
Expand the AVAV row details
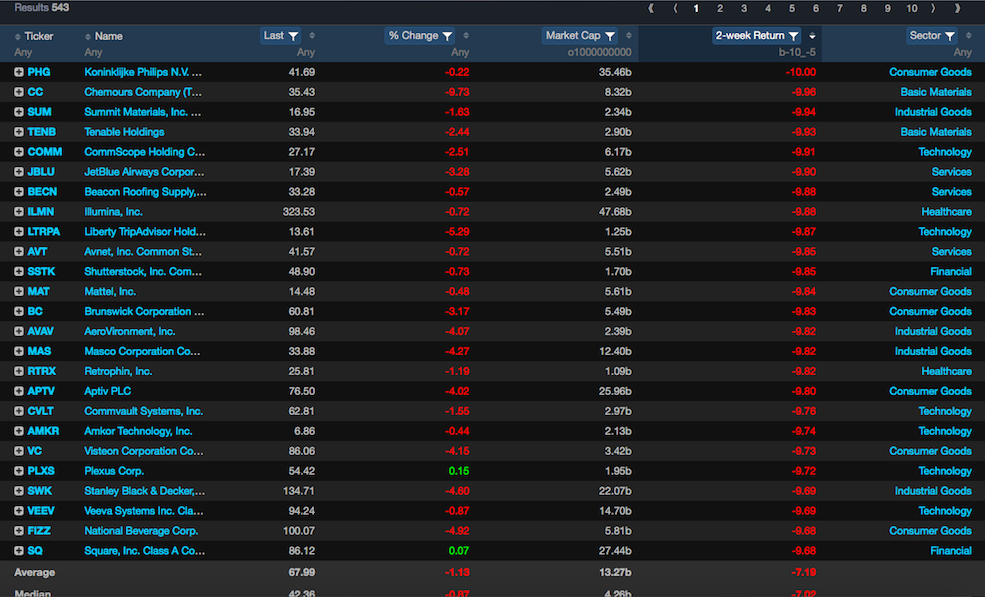pyautogui.click(x=19, y=331)
